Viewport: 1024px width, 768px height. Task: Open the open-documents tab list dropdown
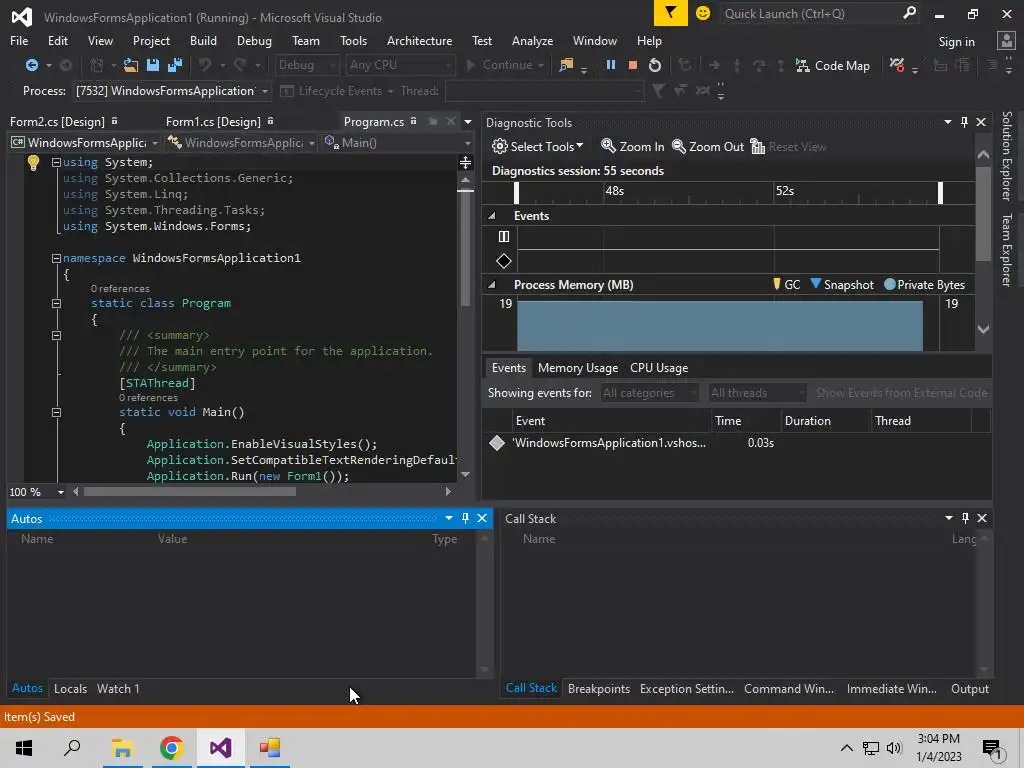point(468,122)
